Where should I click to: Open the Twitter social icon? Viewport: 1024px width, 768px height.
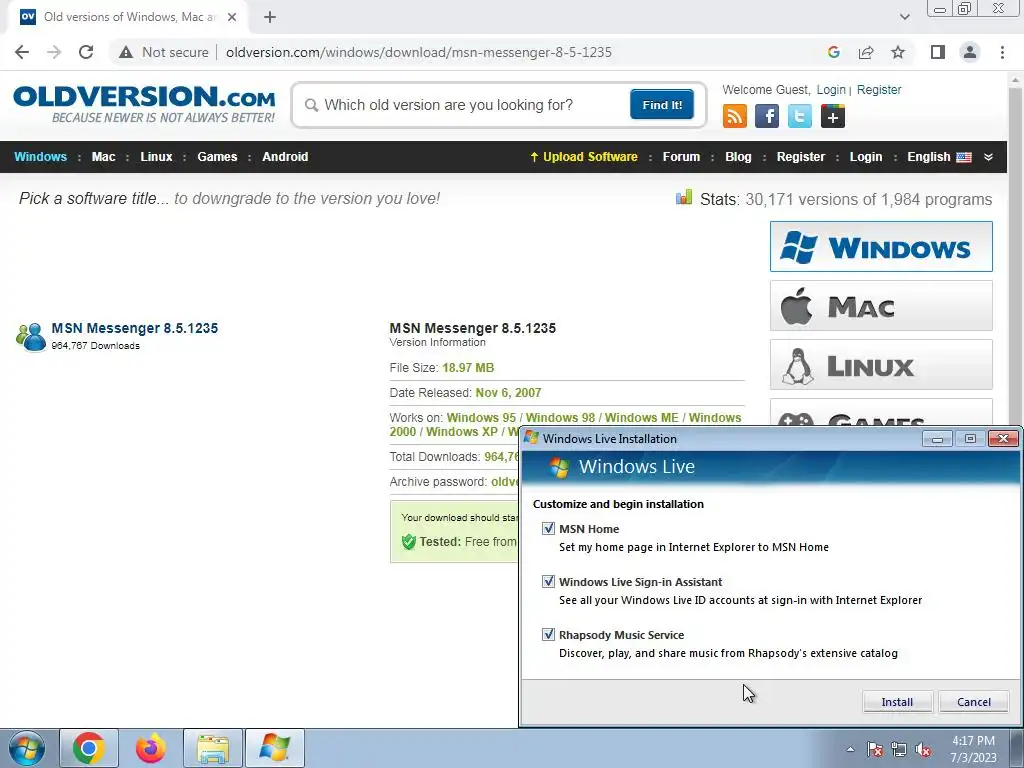click(x=799, y=116)
